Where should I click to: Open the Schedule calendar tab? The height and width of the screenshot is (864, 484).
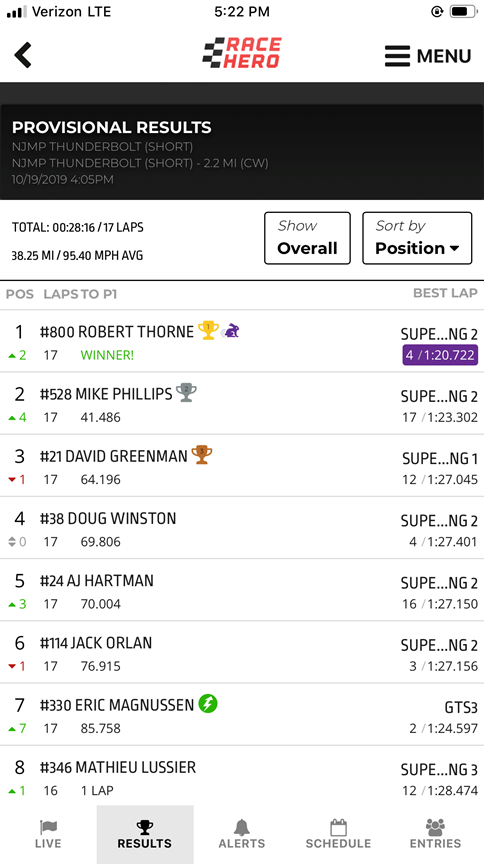[x=338, y=834]
